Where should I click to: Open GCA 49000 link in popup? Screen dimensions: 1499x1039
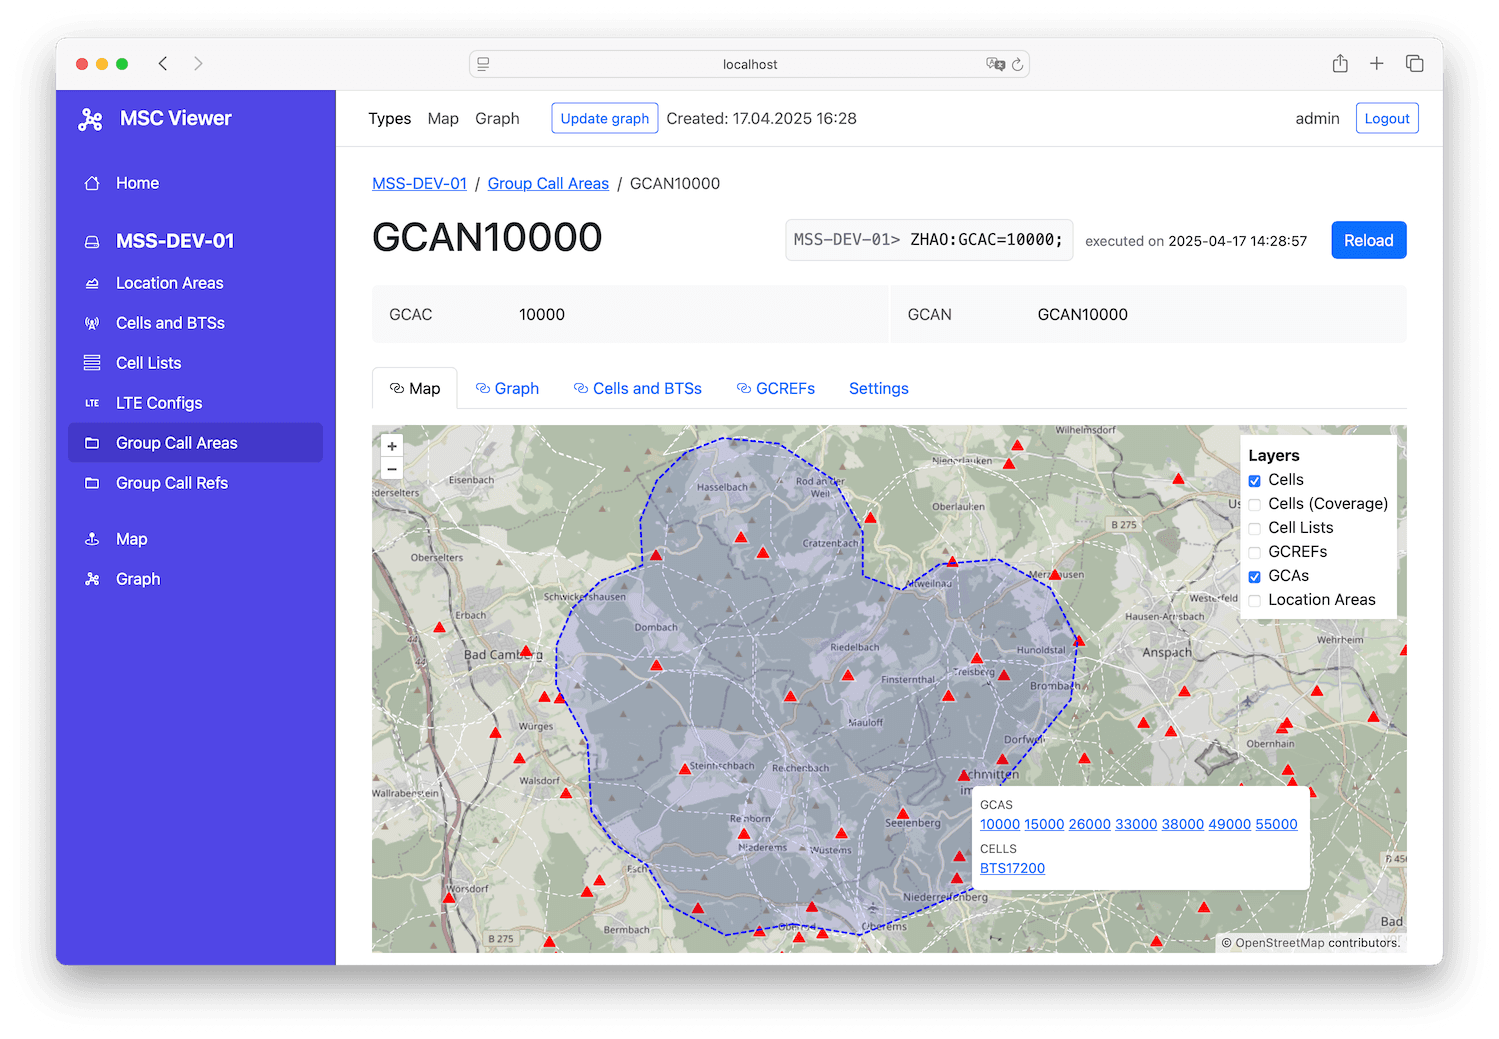click(1230, 824)
